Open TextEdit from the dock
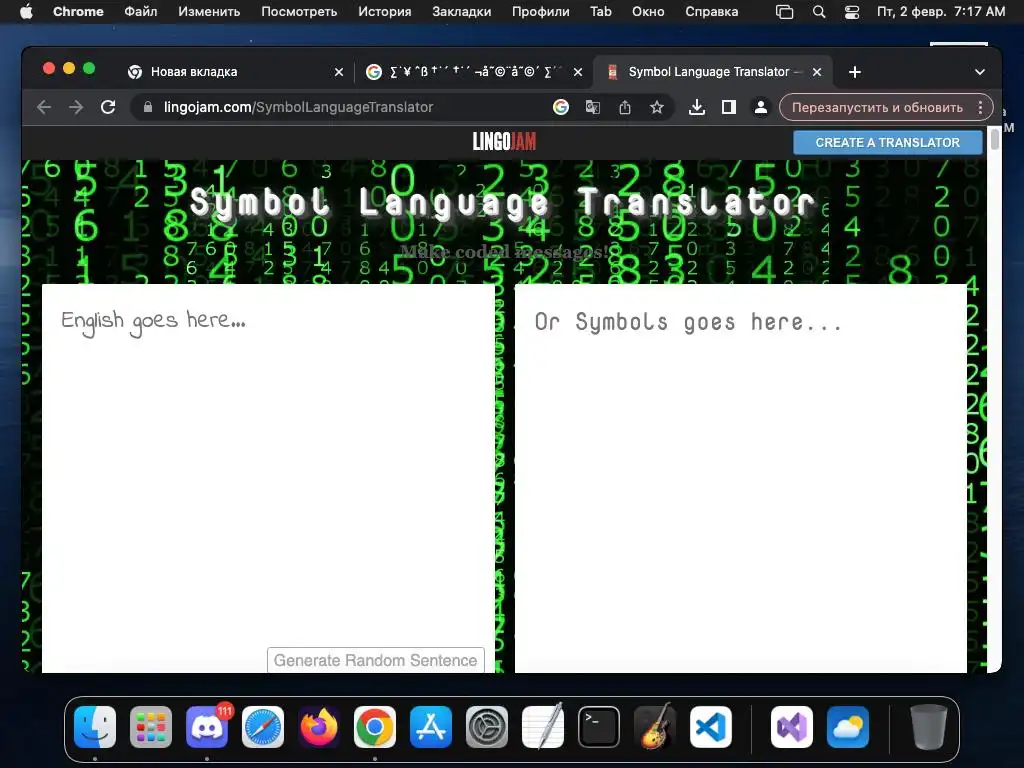 click(543, 726)
